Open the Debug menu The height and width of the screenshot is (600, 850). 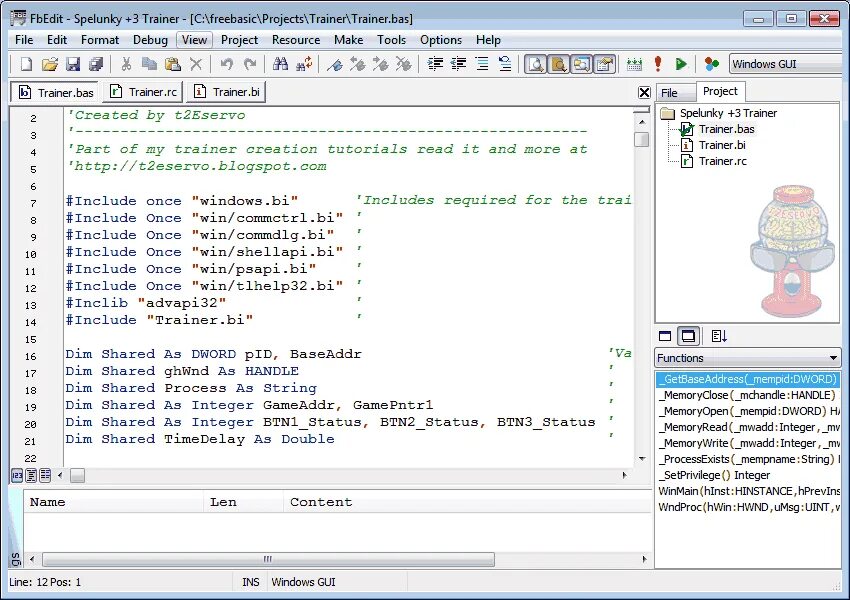[150, 40]
